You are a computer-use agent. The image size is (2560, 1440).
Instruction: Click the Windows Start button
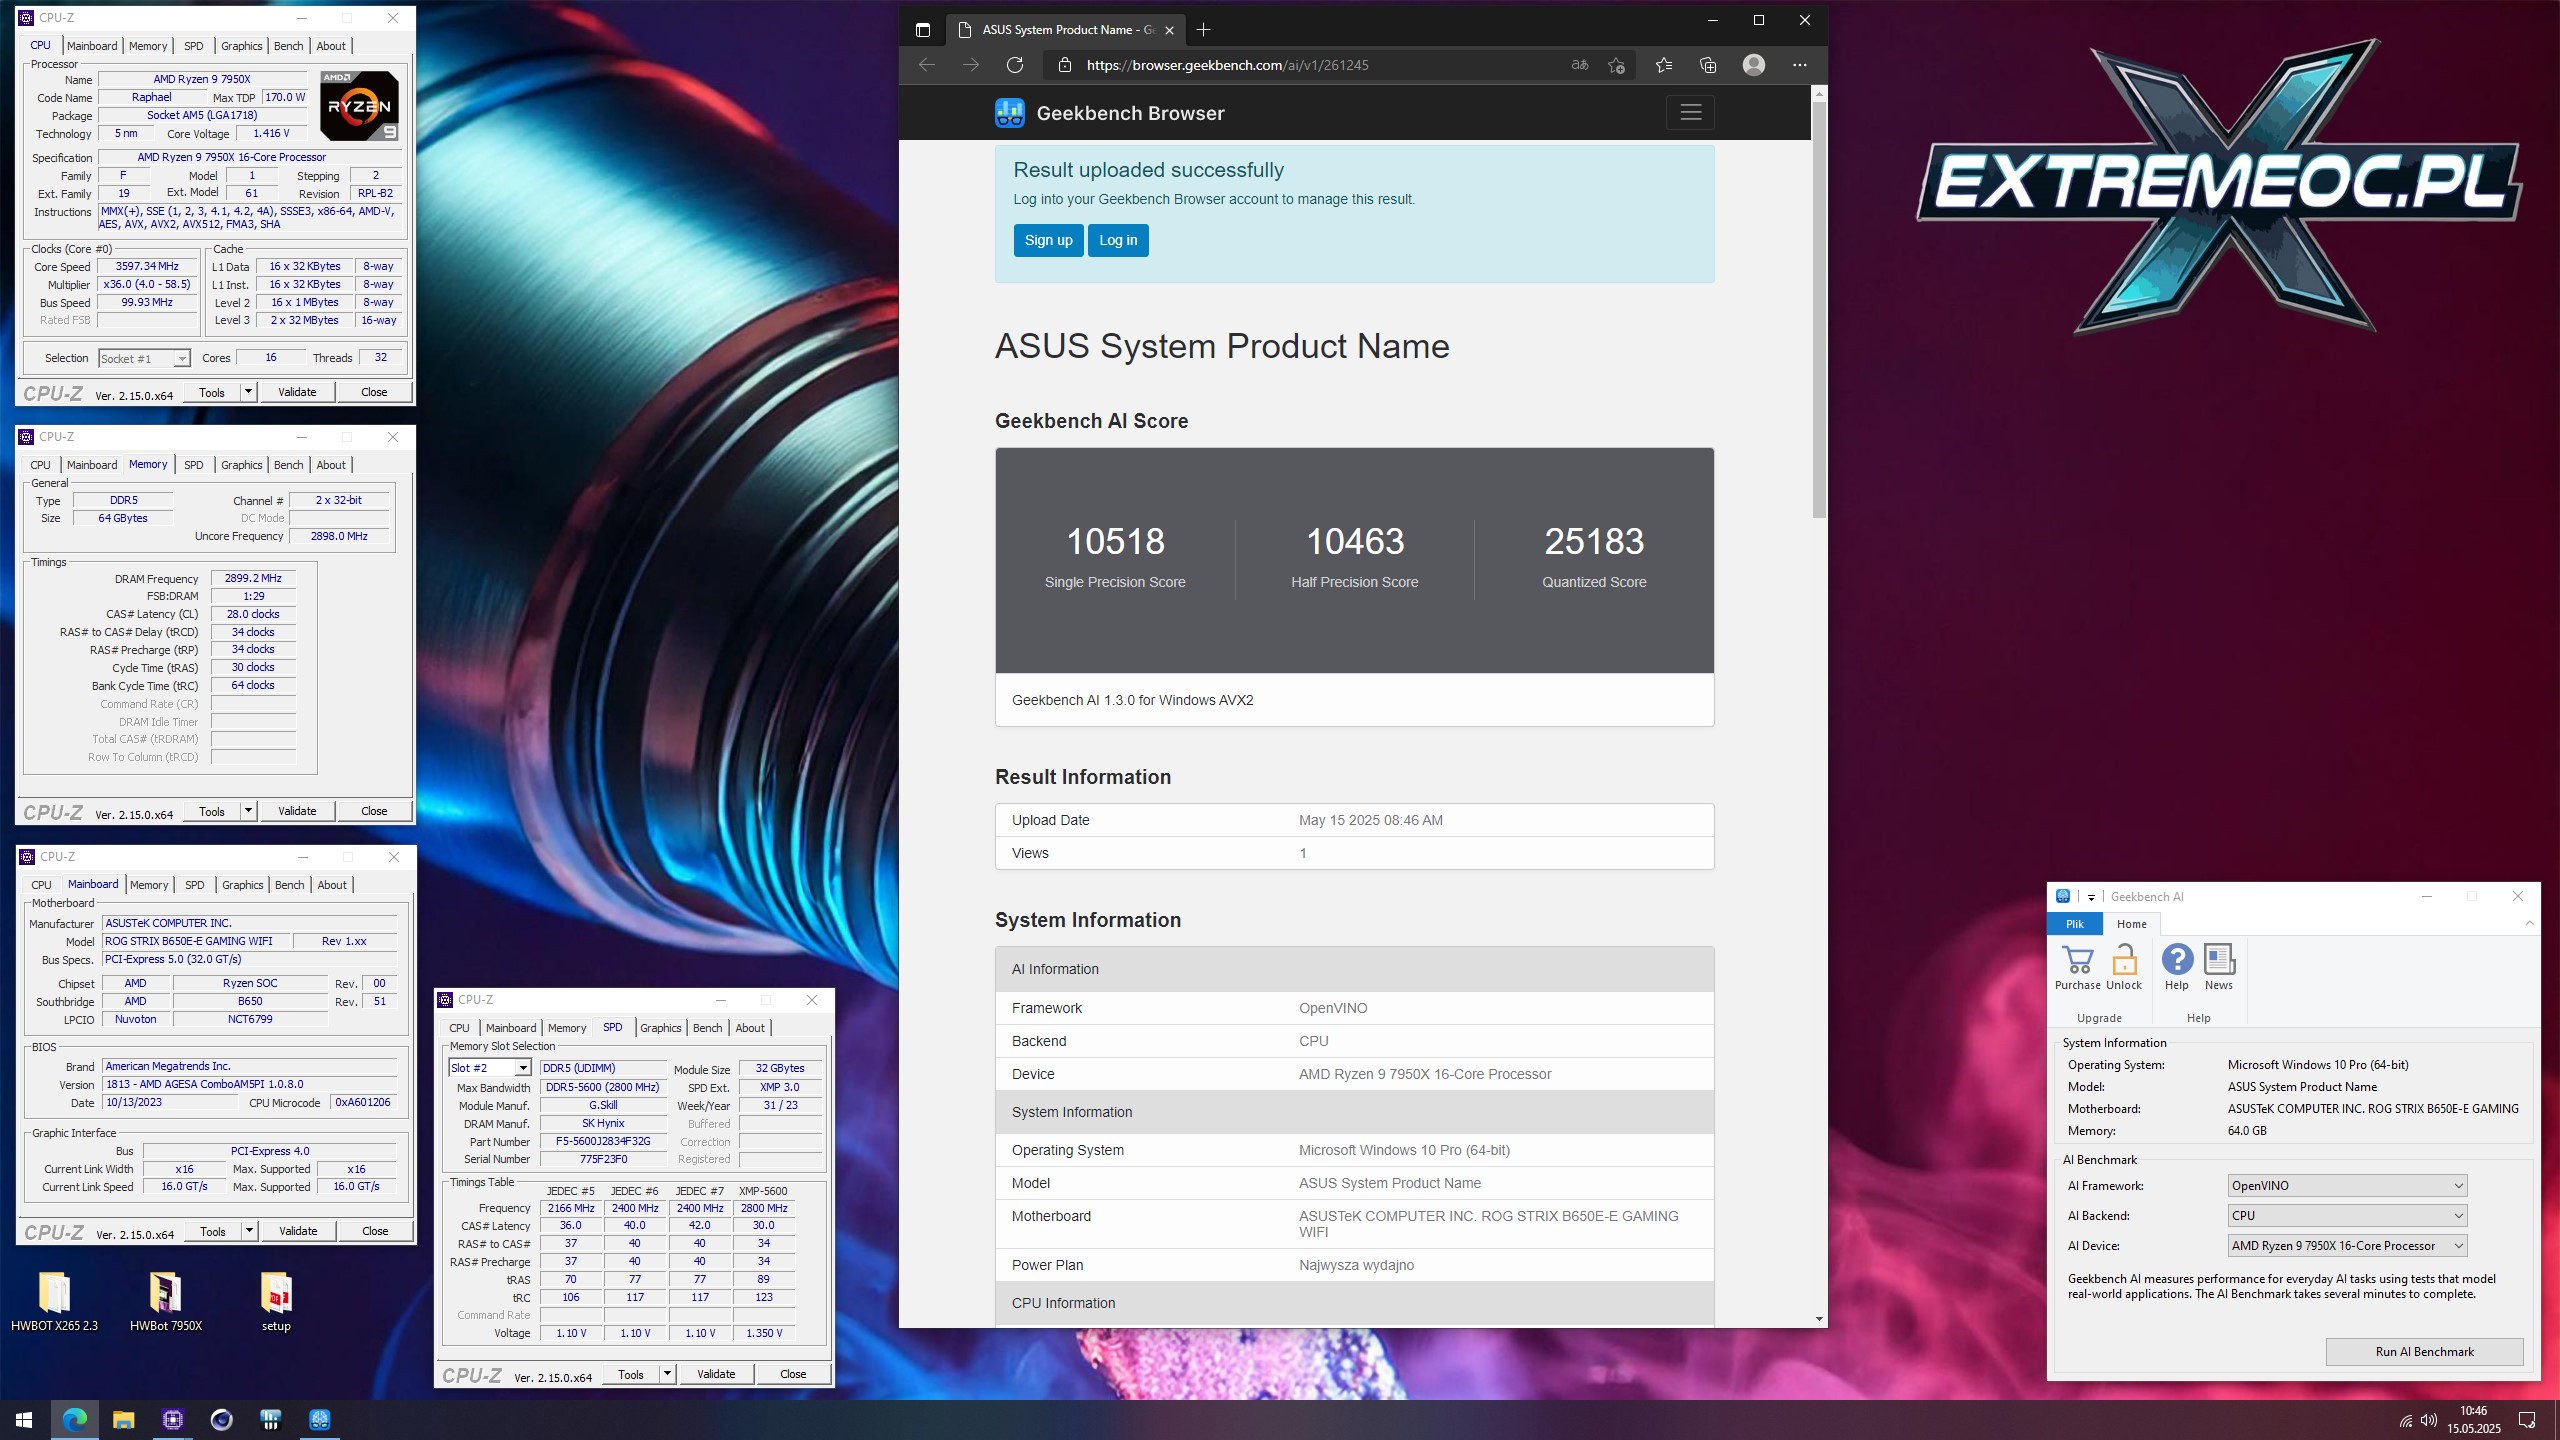[24, 1419]
